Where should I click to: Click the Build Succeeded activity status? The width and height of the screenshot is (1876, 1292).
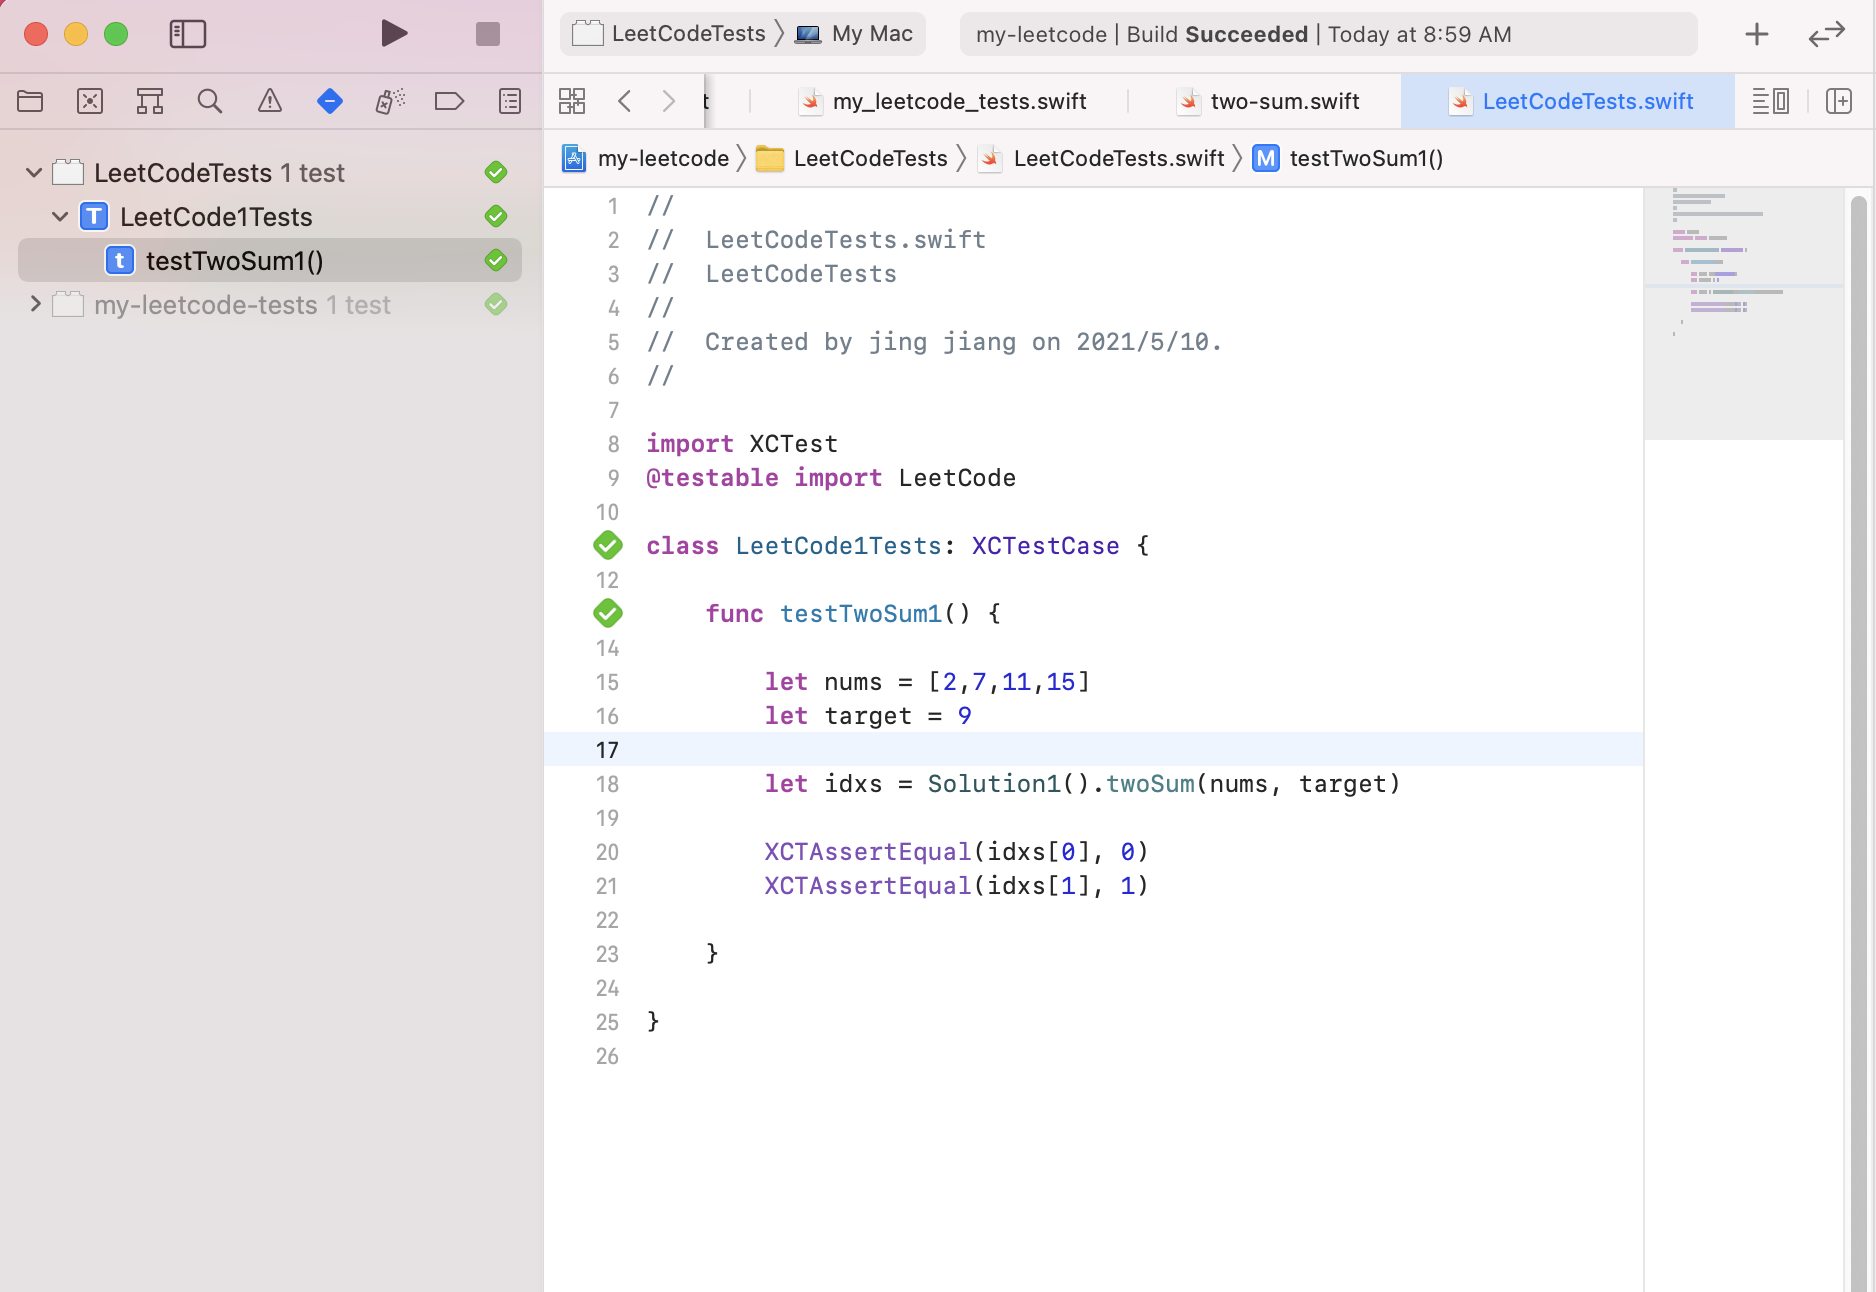(1328, 34)
